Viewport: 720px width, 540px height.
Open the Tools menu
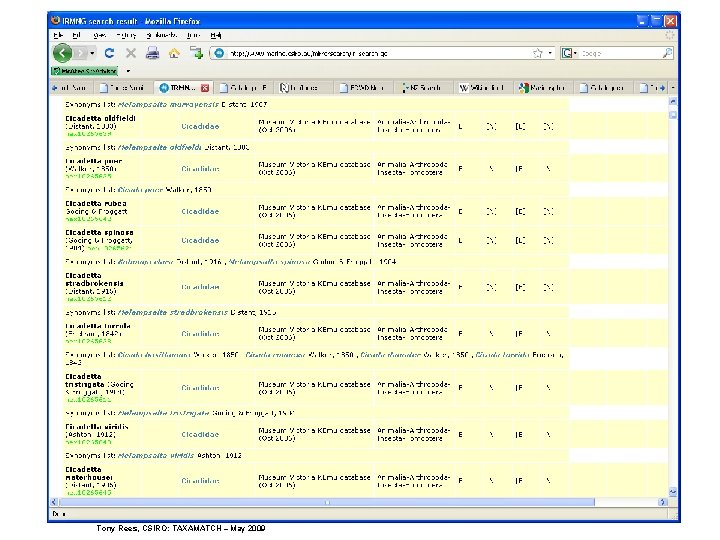[x=193, y=35]
